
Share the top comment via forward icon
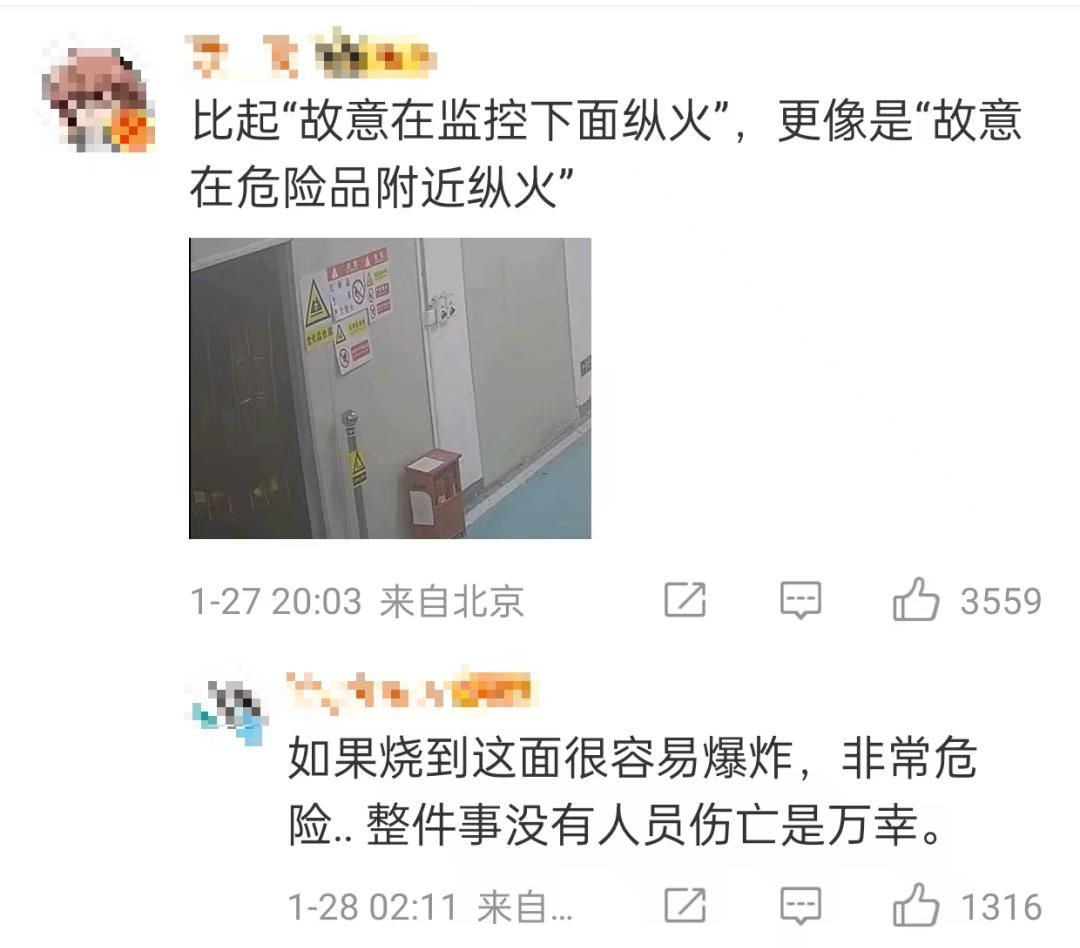(685, 599)
